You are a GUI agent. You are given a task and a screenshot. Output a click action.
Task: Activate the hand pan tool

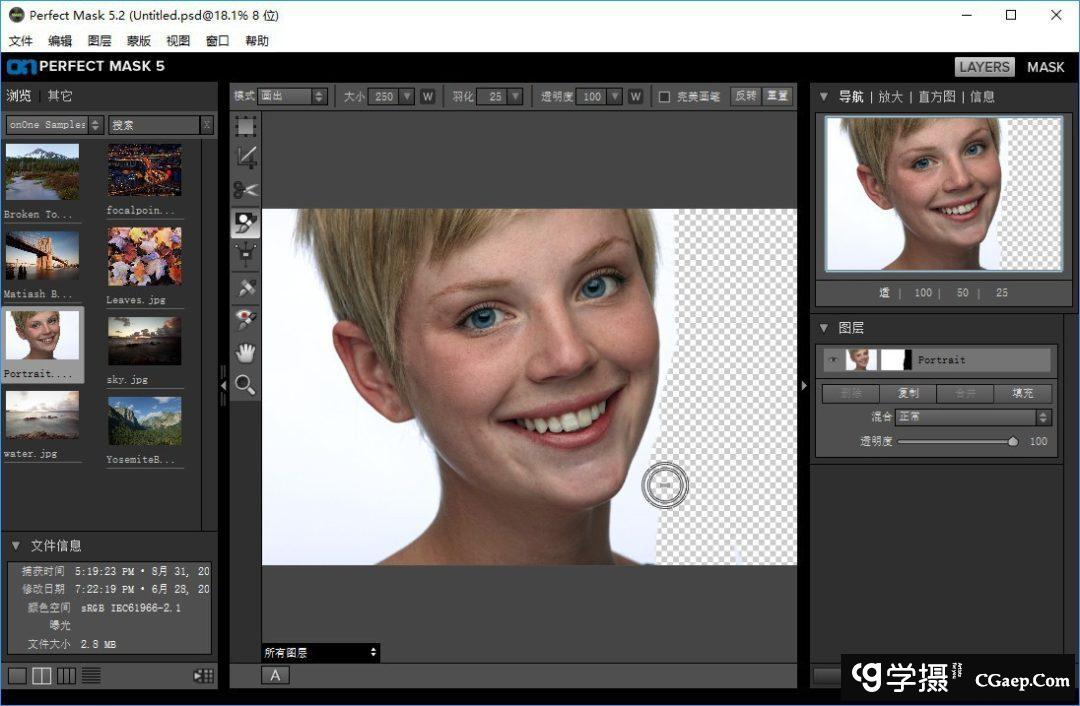246,352
